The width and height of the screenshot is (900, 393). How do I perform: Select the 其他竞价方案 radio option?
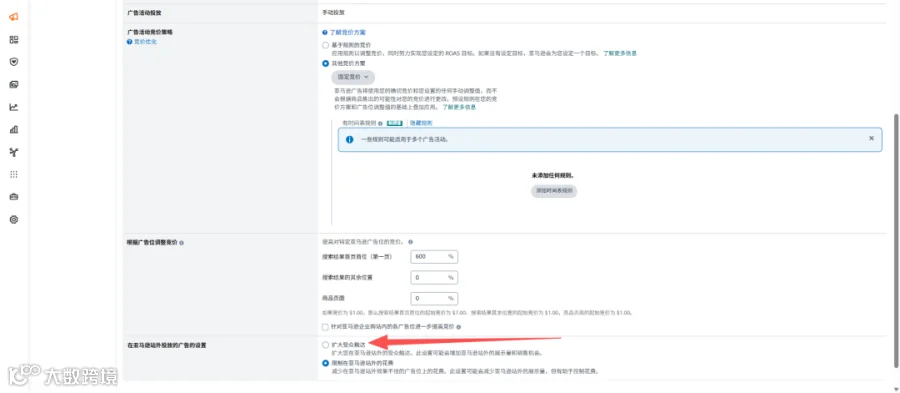tap(325, 63)
